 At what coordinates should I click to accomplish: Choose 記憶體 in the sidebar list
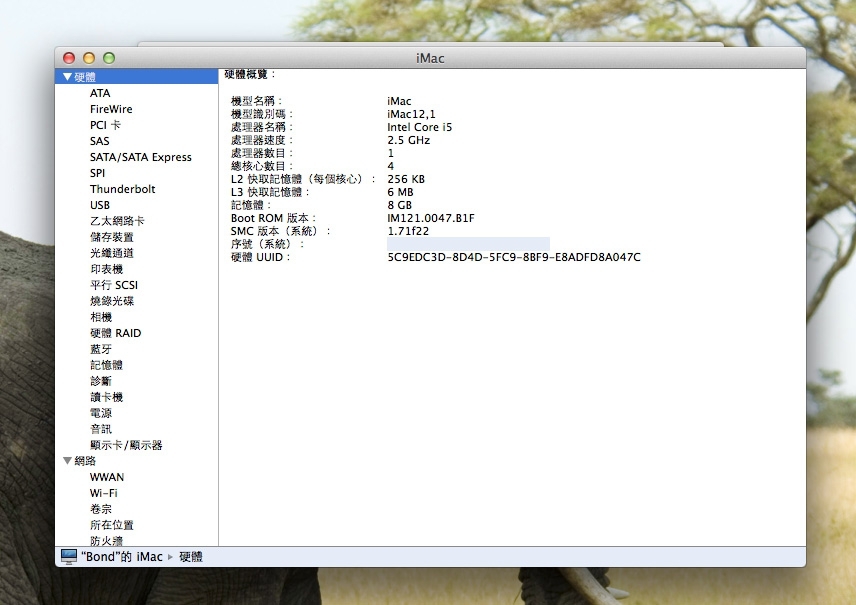click(x=106, y=365)
